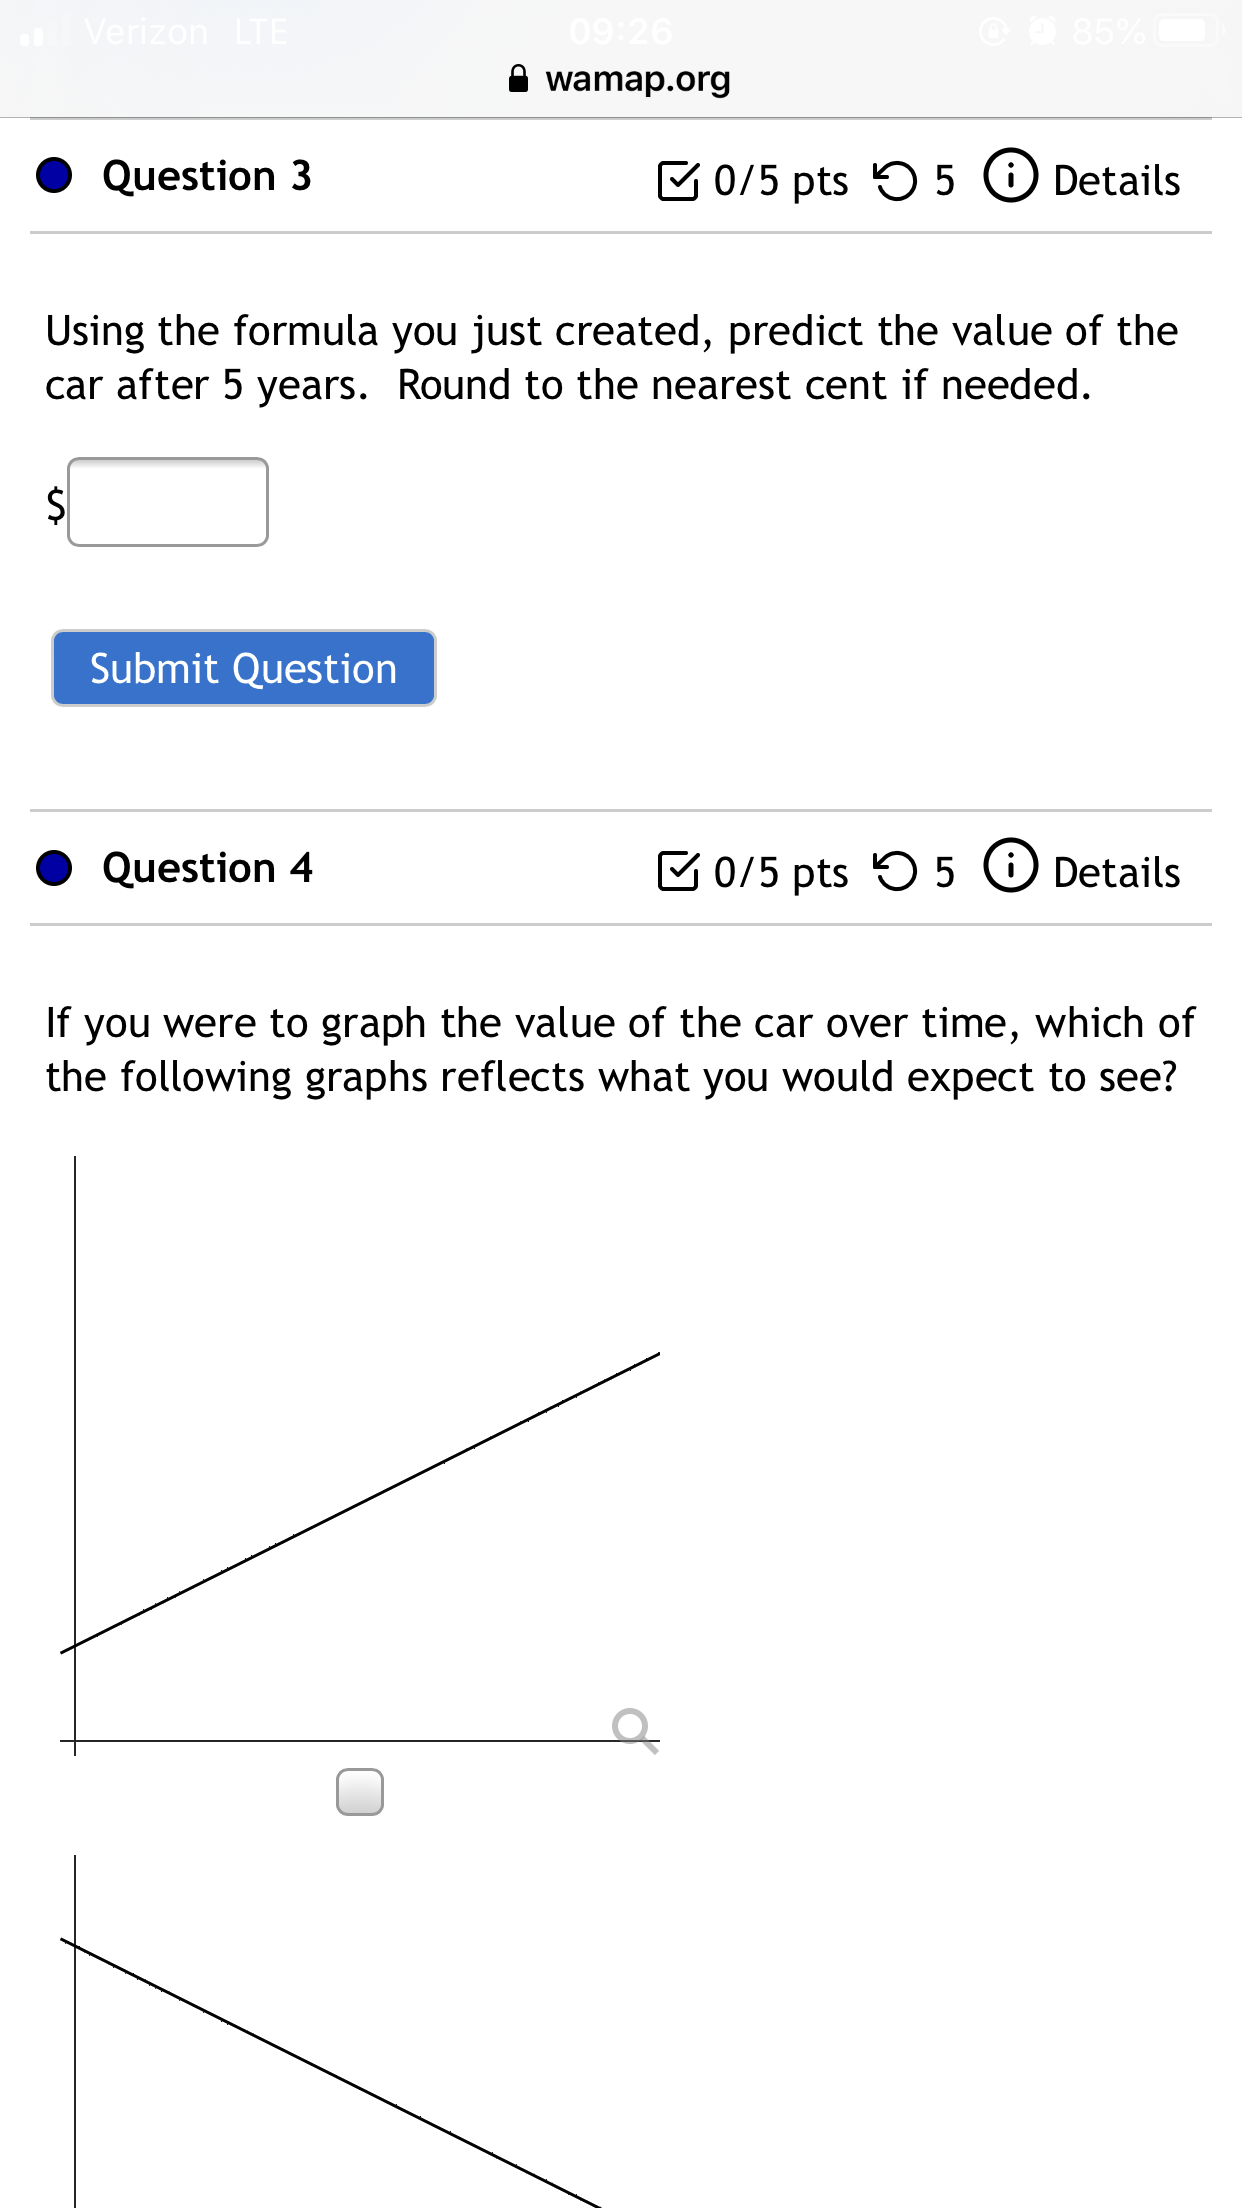Check the box under the increasing line graph
The width and height of the screenshot is (1242, 2208).
(360, 1792)
